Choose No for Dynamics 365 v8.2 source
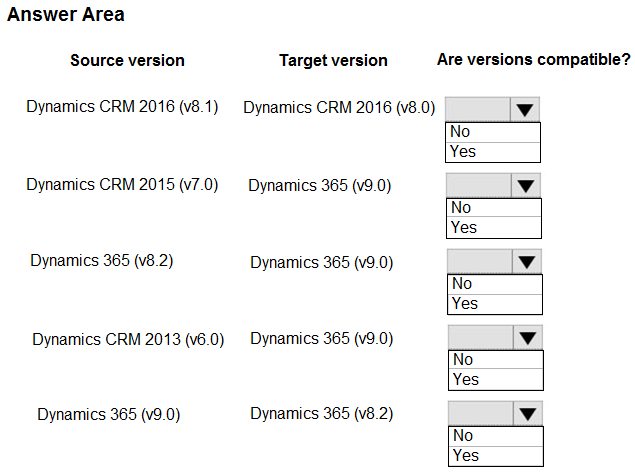The image size is (635, 473). 495,284
